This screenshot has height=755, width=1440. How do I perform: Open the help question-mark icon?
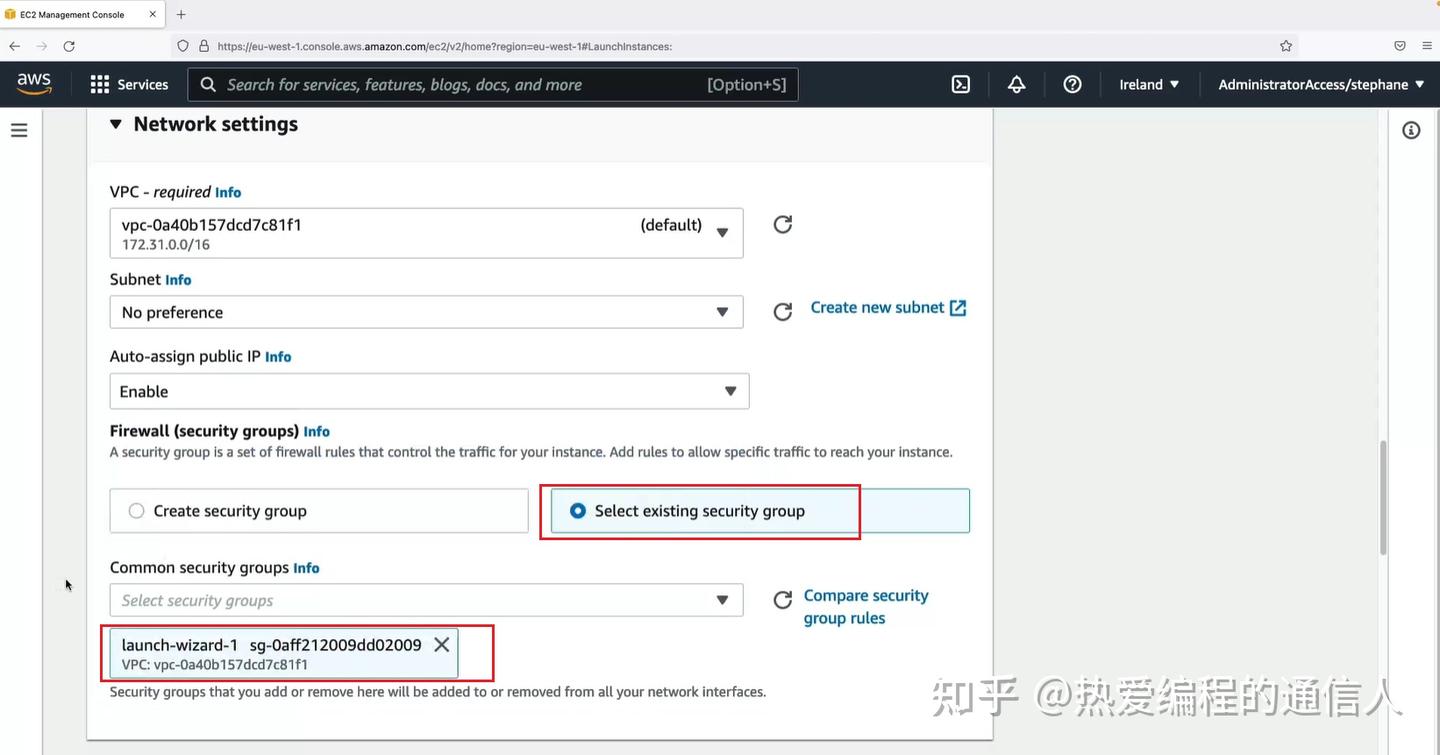coord(1072,84)
